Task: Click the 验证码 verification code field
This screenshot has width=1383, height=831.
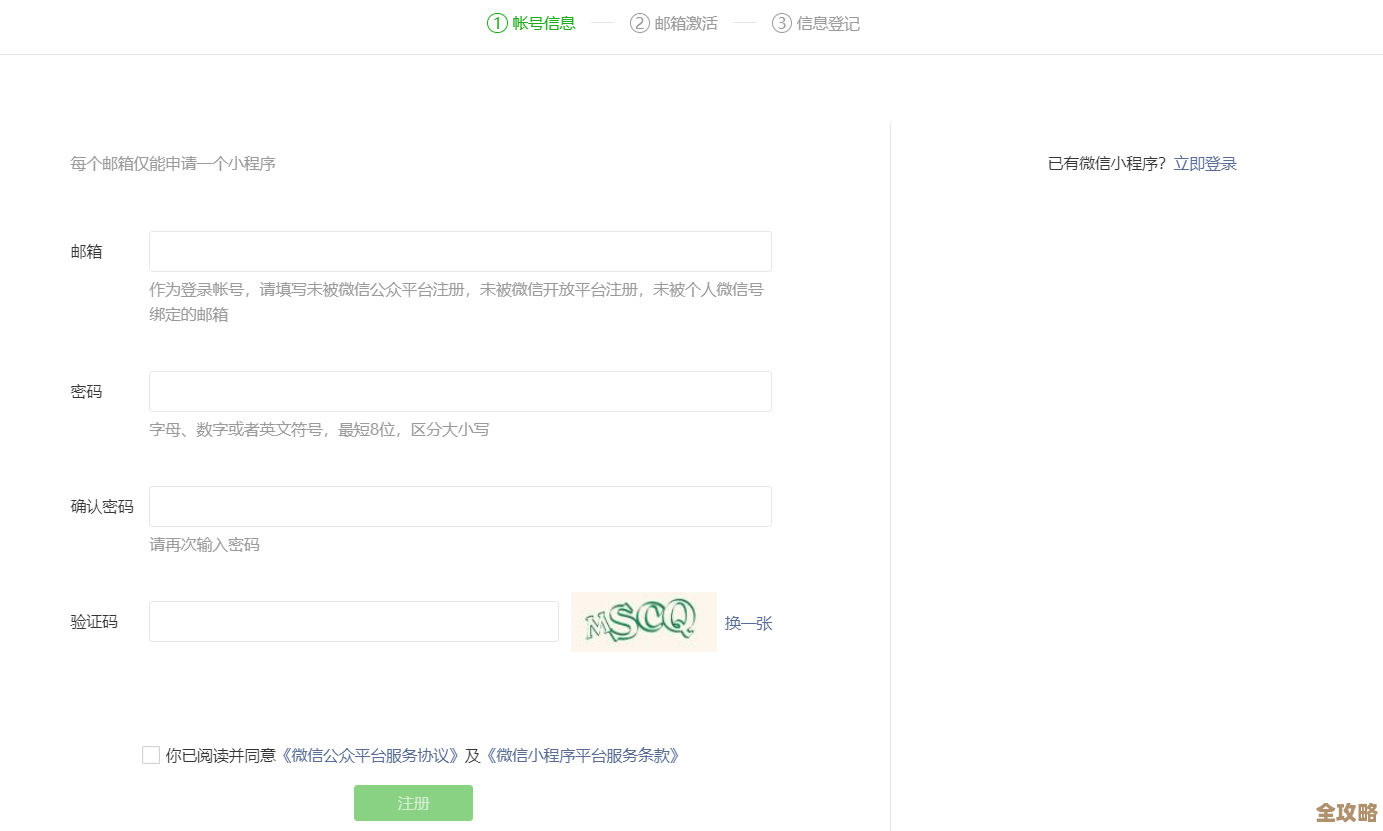Action: (353, 621)
